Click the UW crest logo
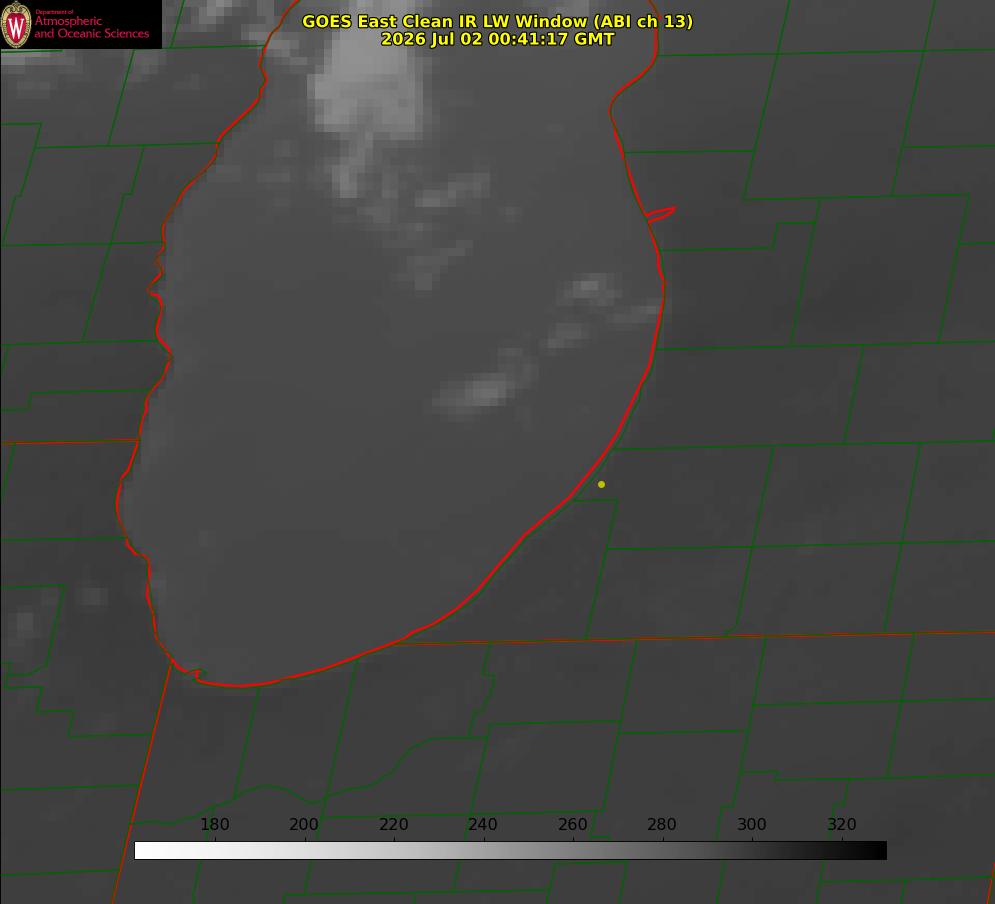 (x=16, y=24)
